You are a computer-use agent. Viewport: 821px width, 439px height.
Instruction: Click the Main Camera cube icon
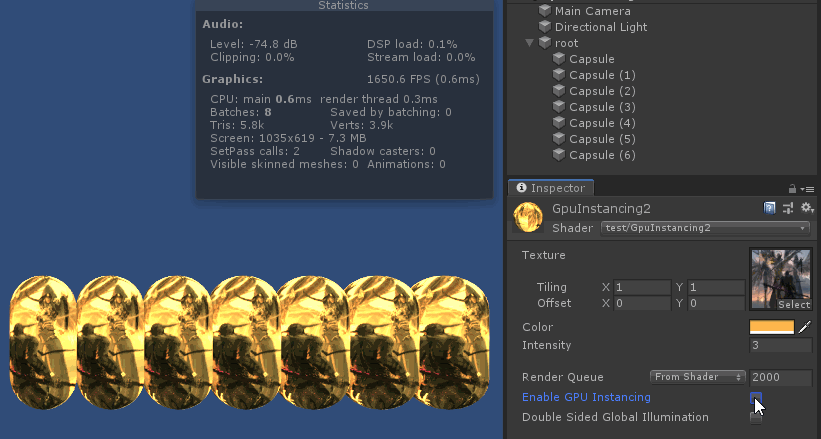(x=545, y=10)
